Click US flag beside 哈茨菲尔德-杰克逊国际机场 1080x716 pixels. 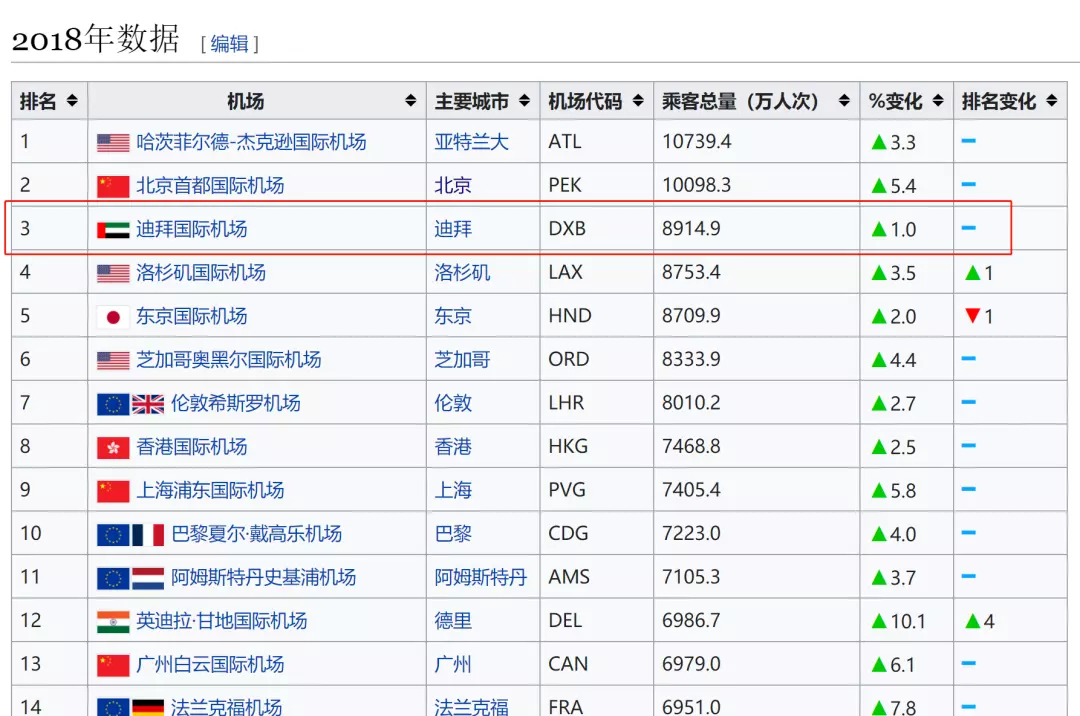pos(113,143)
